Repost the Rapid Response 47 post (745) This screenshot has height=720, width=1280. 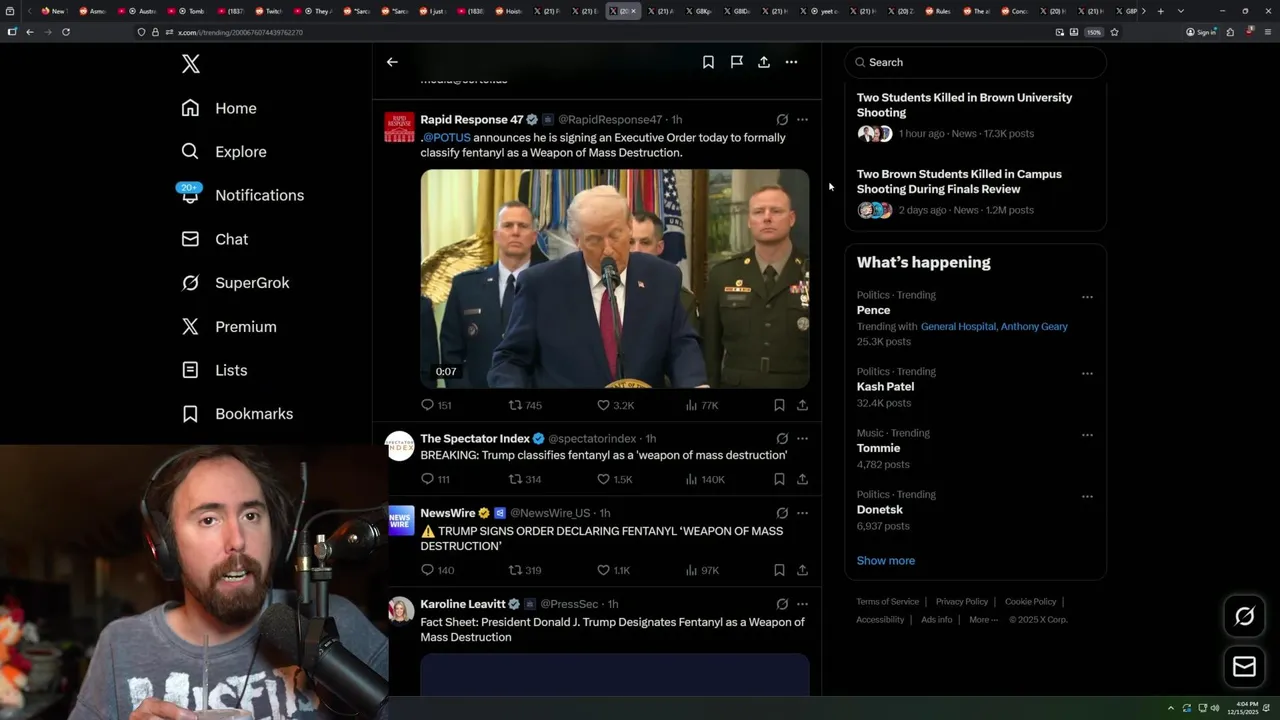pyautogui.click(x=525, y=405)
